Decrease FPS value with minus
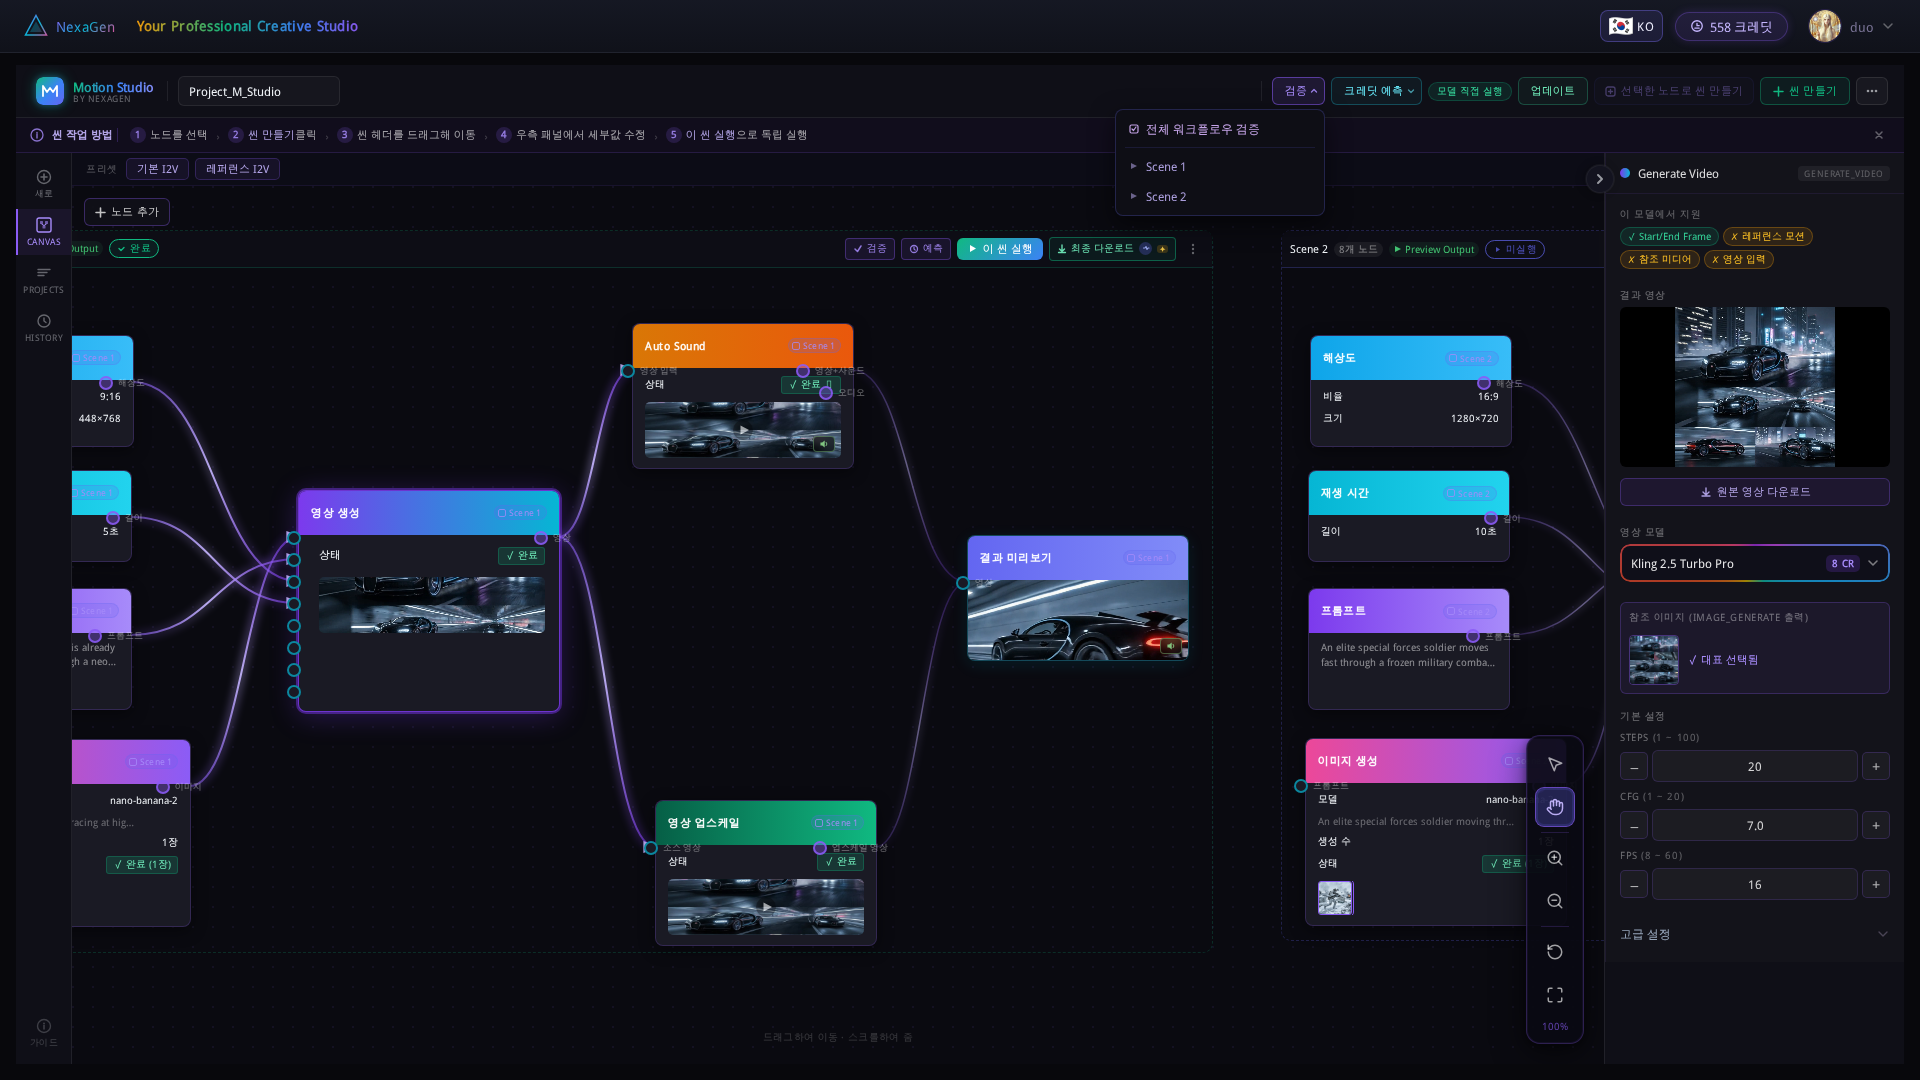1920x1080 pixels. tap(1634, 884)
